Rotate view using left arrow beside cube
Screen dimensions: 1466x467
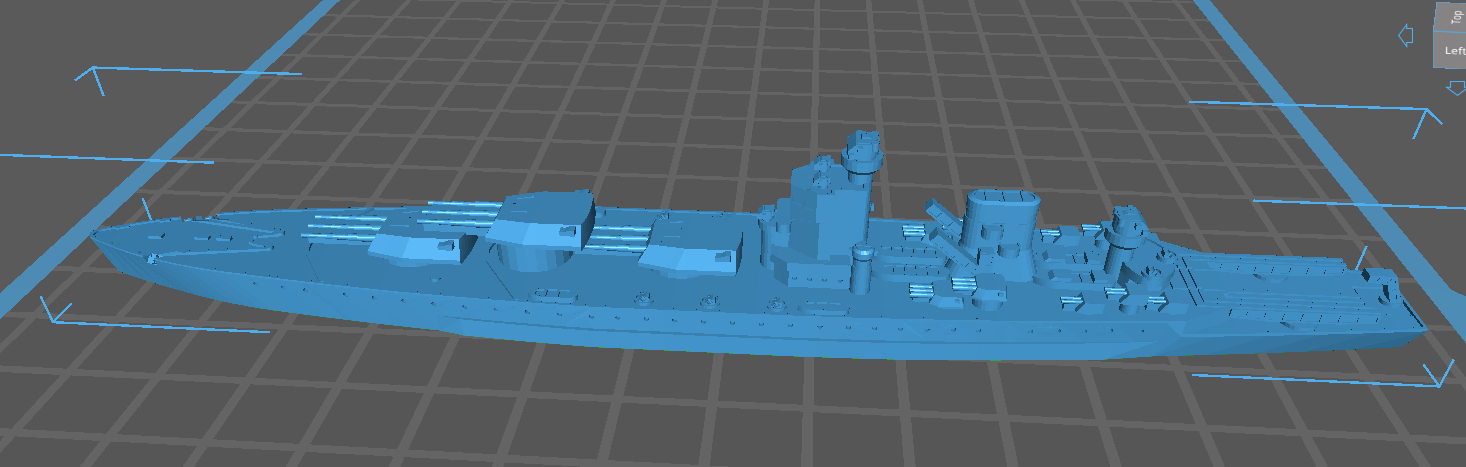[1405, 36]
